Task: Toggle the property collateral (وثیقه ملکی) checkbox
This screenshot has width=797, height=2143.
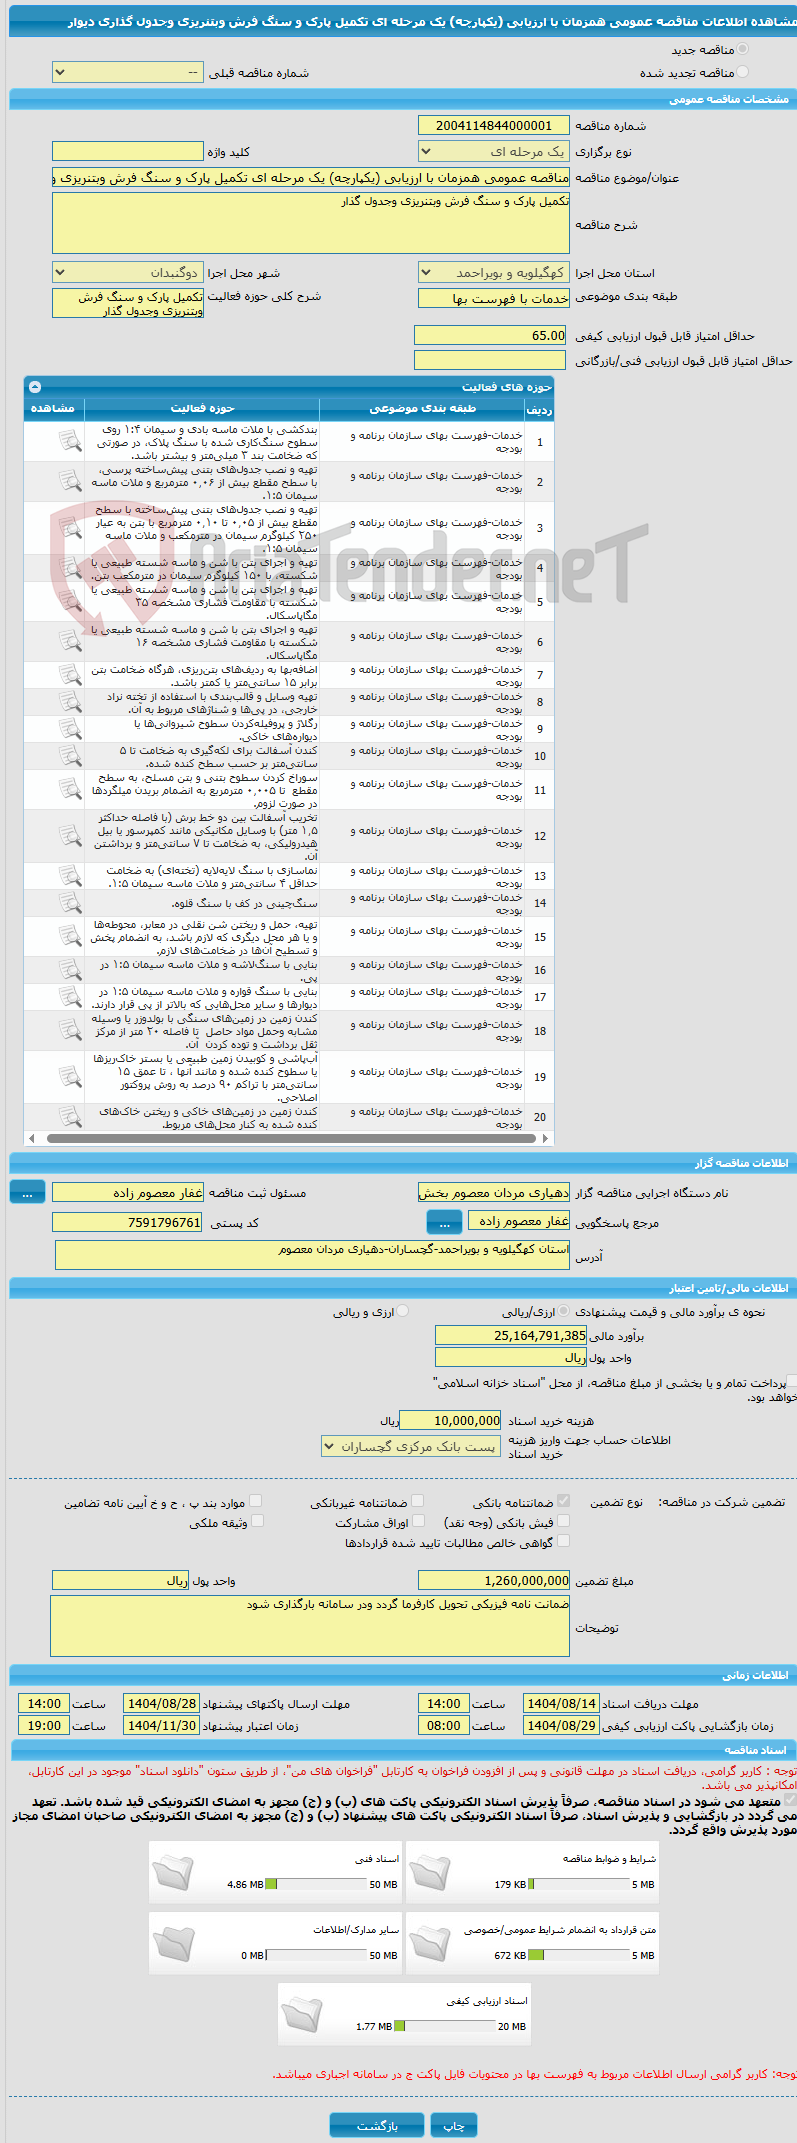Action: click(x=257, y=1521)
